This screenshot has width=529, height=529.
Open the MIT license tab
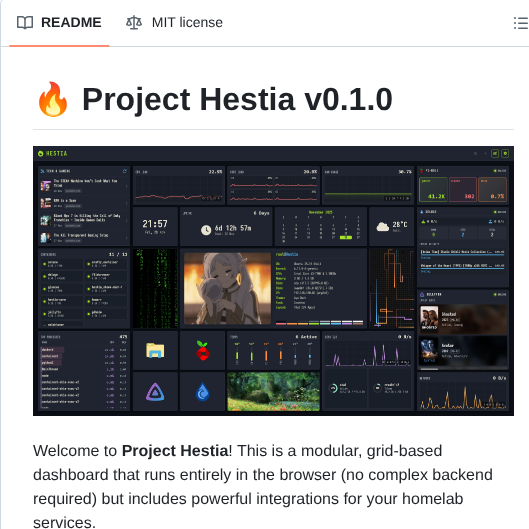click(174, 23)
